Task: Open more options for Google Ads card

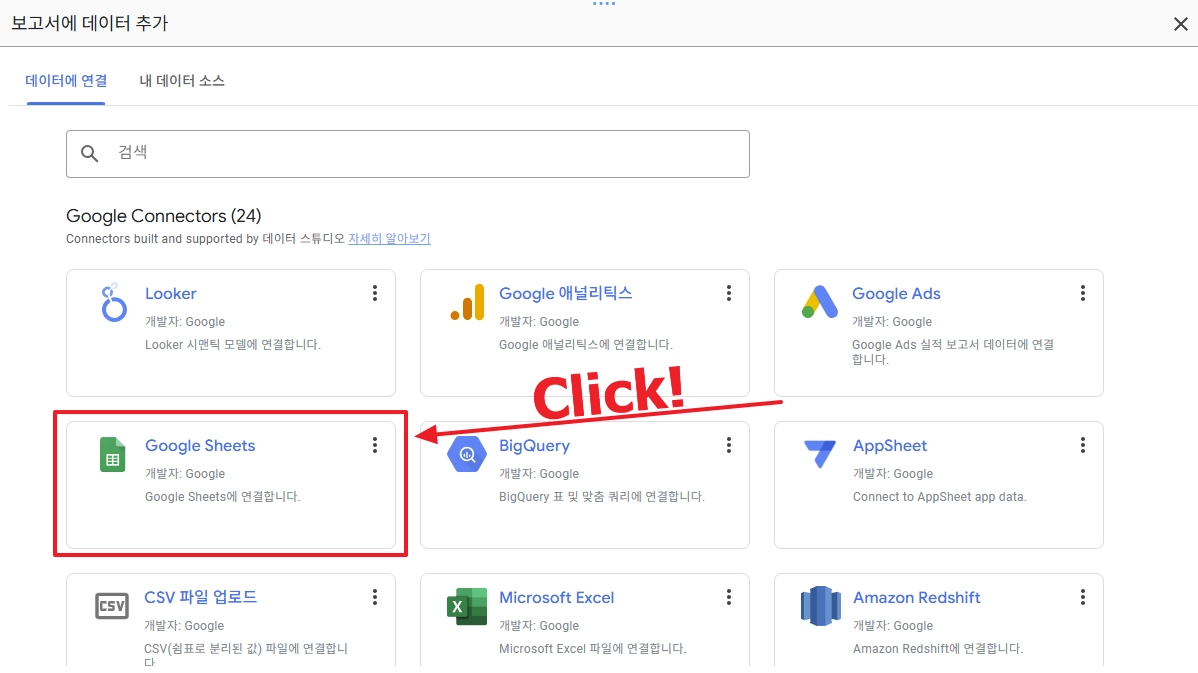Action: pos(1083,293)
